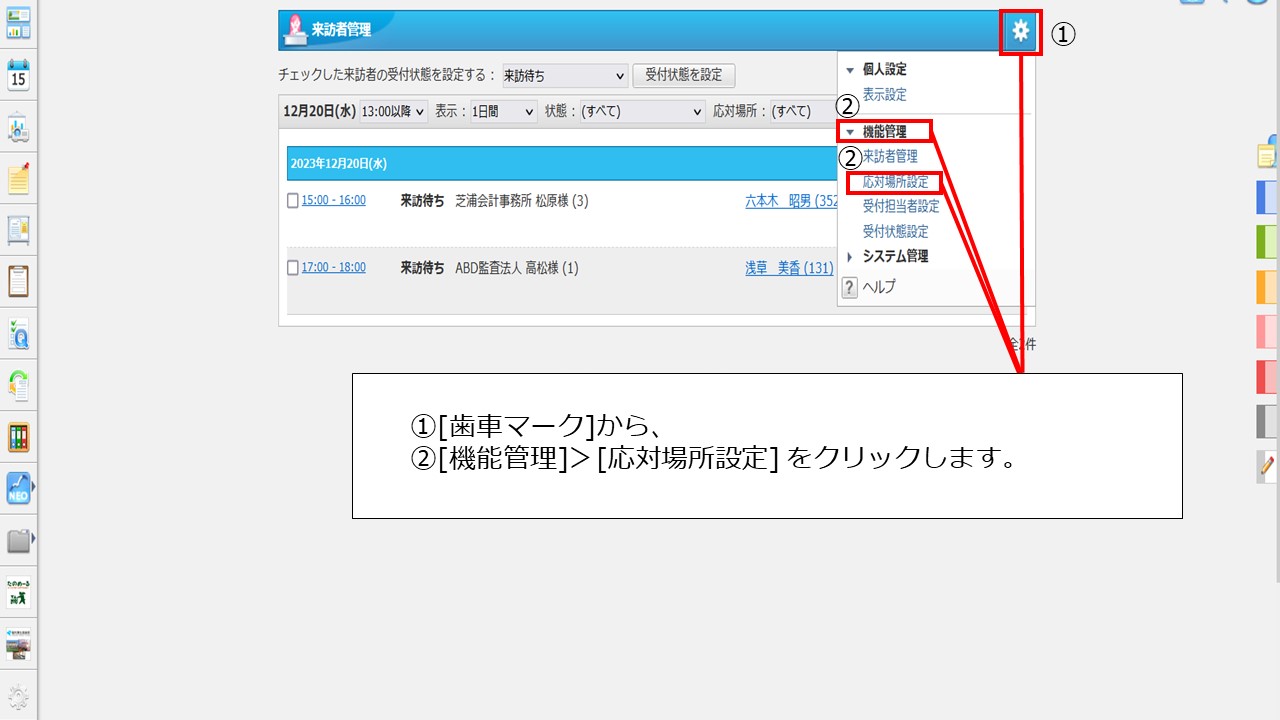This screenshot has width=1280, height=720.
Task: Click the ABD監査法人 高松様 (1) visitor text
Action: tap(517, 268)
